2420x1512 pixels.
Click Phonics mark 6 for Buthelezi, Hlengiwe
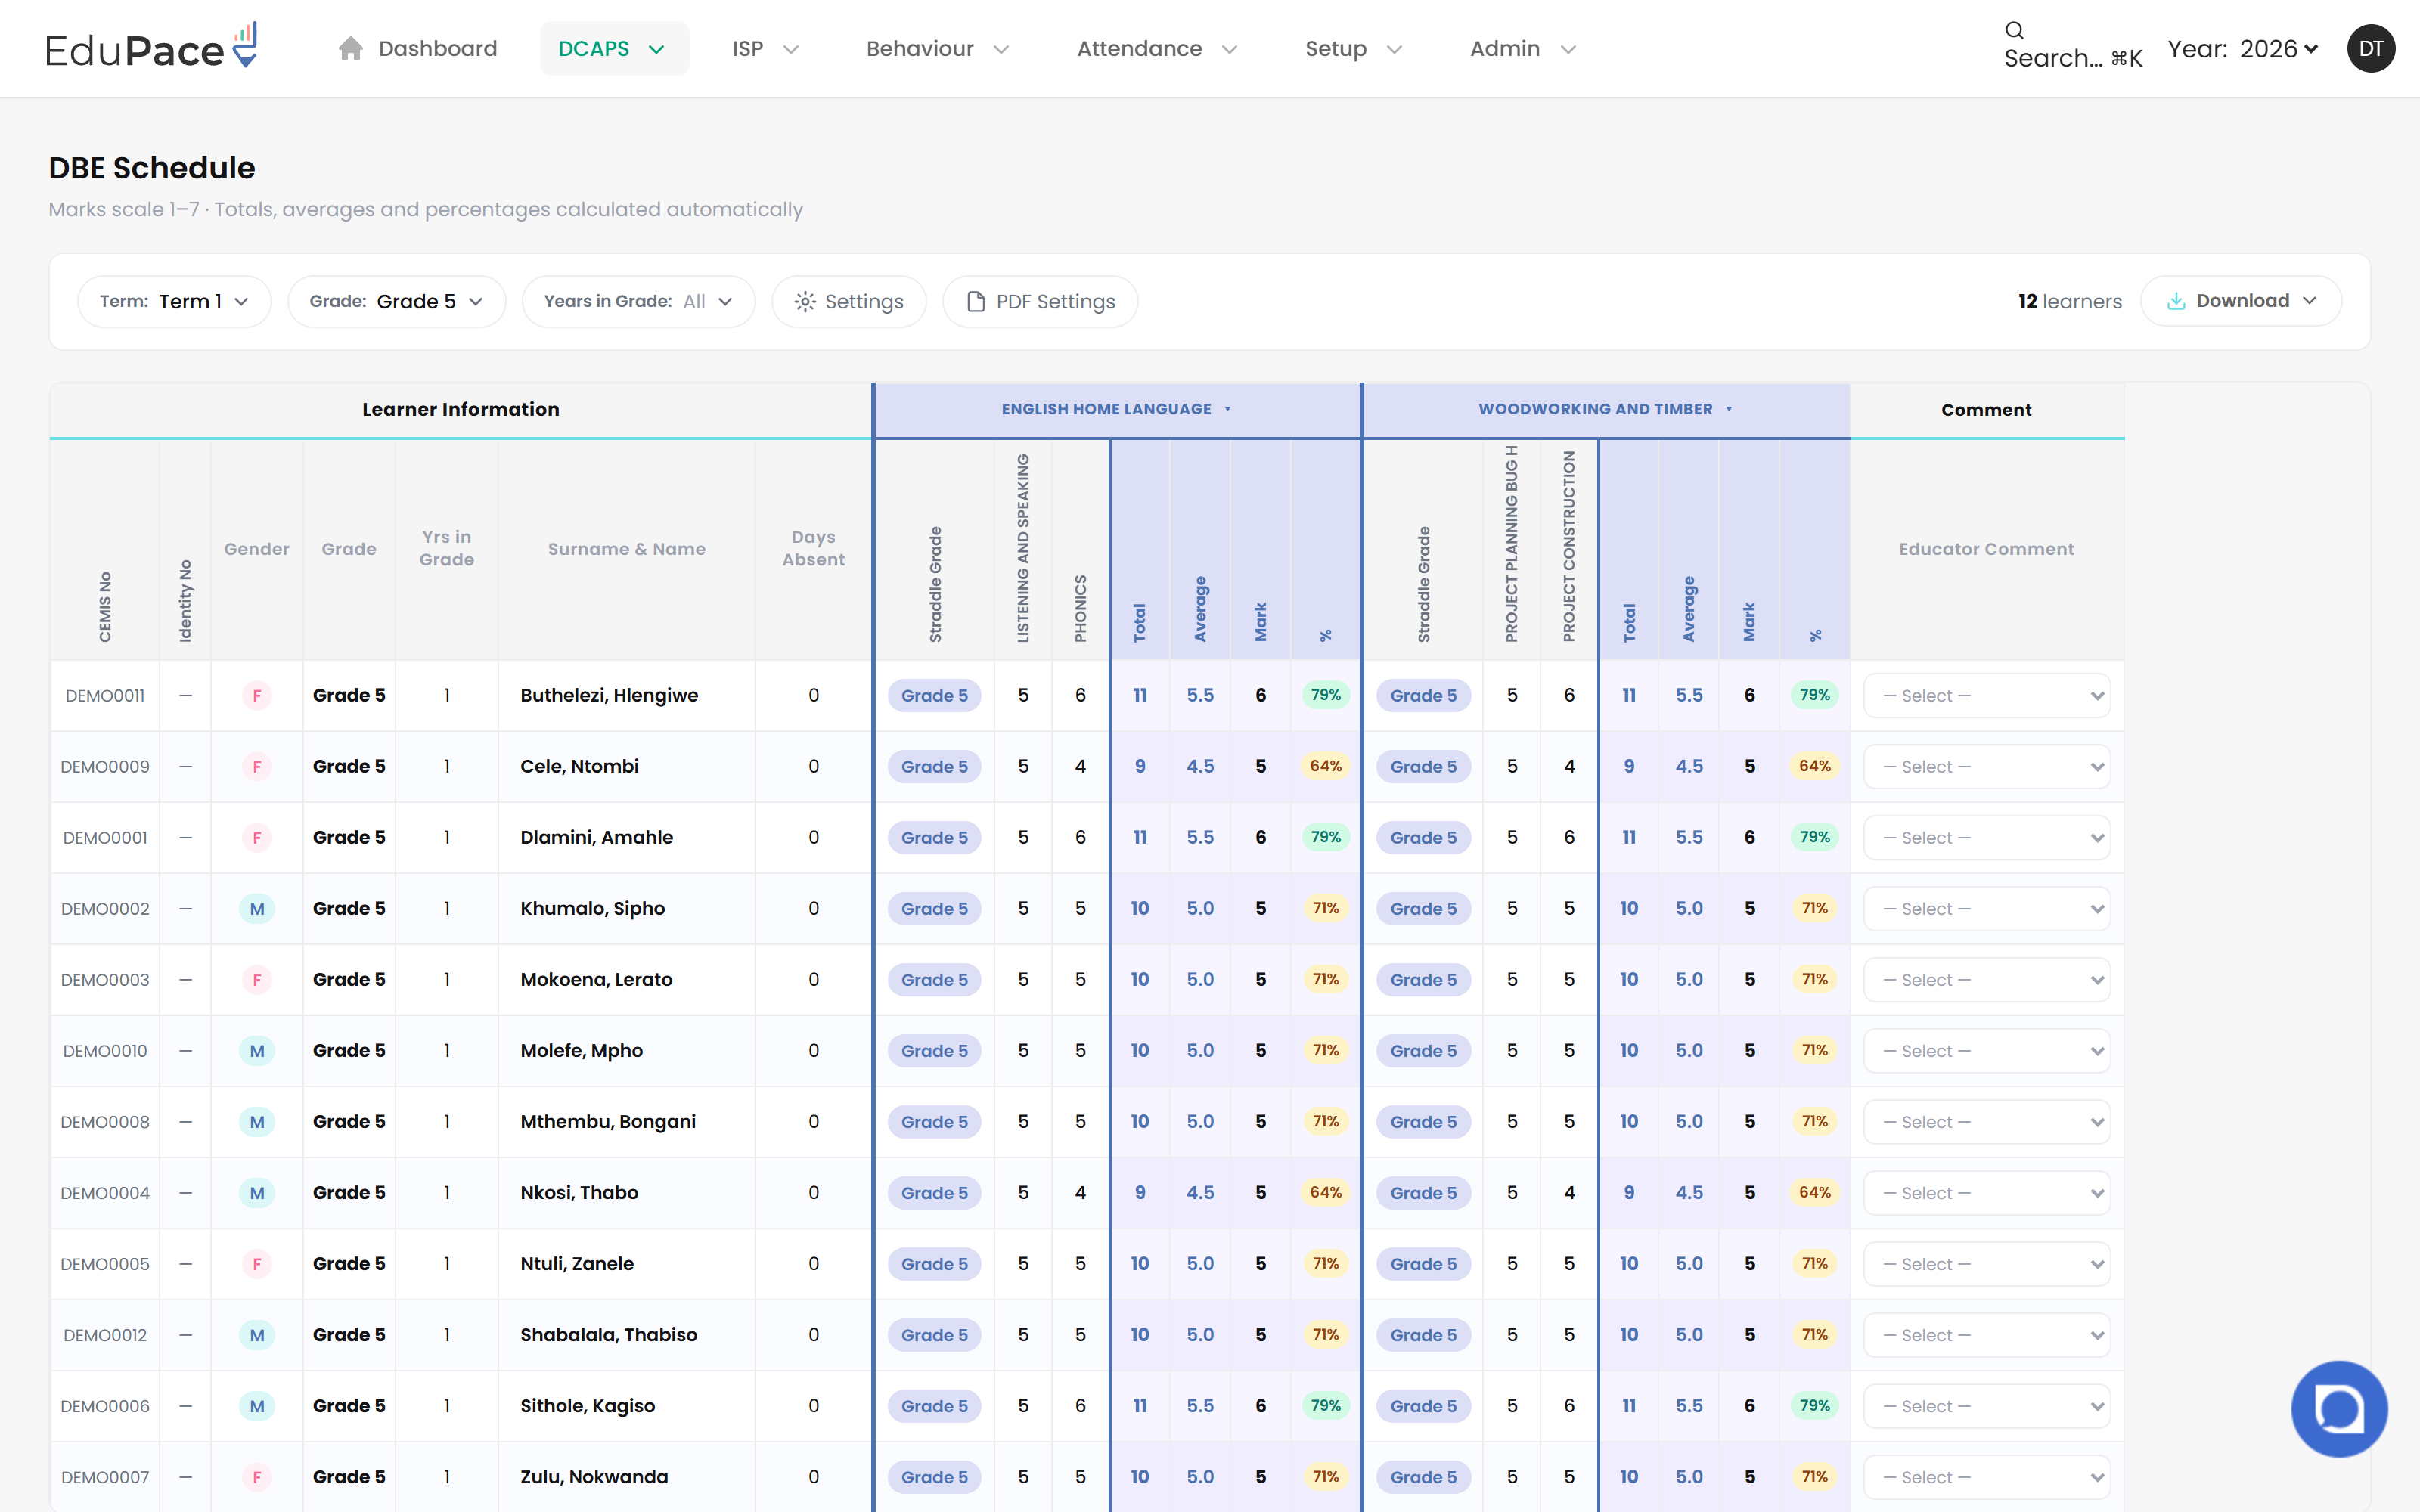click(x=1080, y=695)
